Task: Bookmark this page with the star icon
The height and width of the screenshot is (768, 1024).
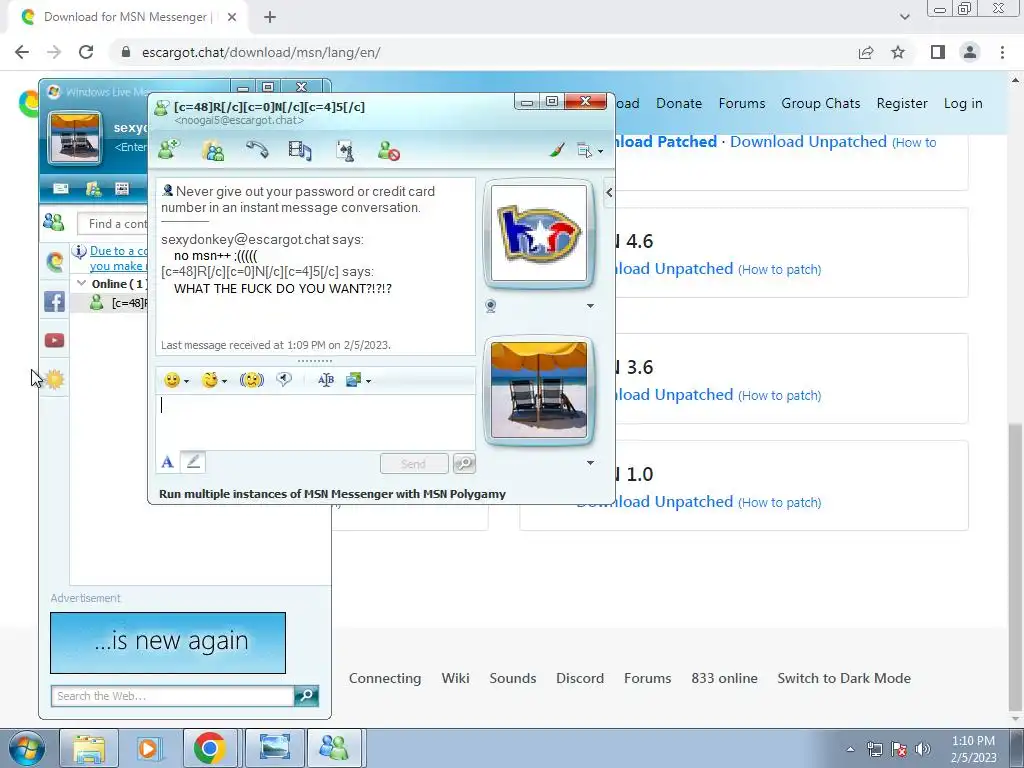Action: coord(899,52)
